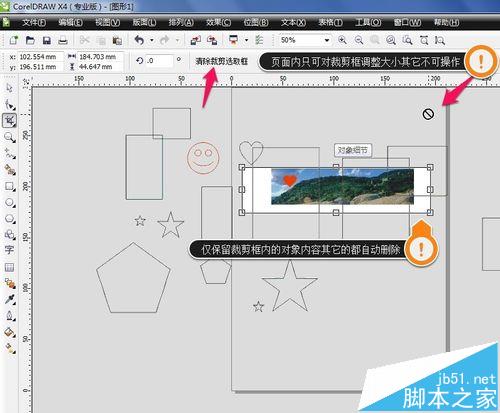
Task: Click the Redo arrow icon
Action: click(x=164, y=40)
